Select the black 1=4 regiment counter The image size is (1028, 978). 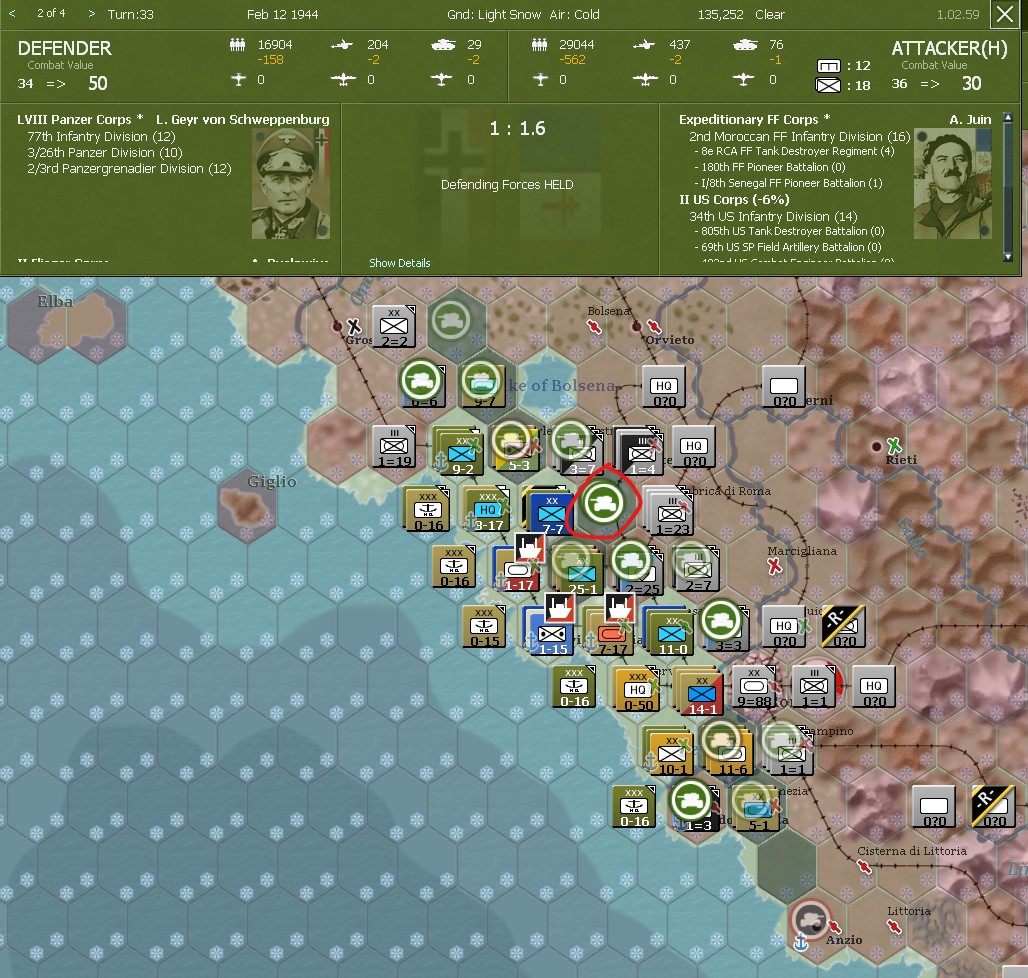[642, 454]
